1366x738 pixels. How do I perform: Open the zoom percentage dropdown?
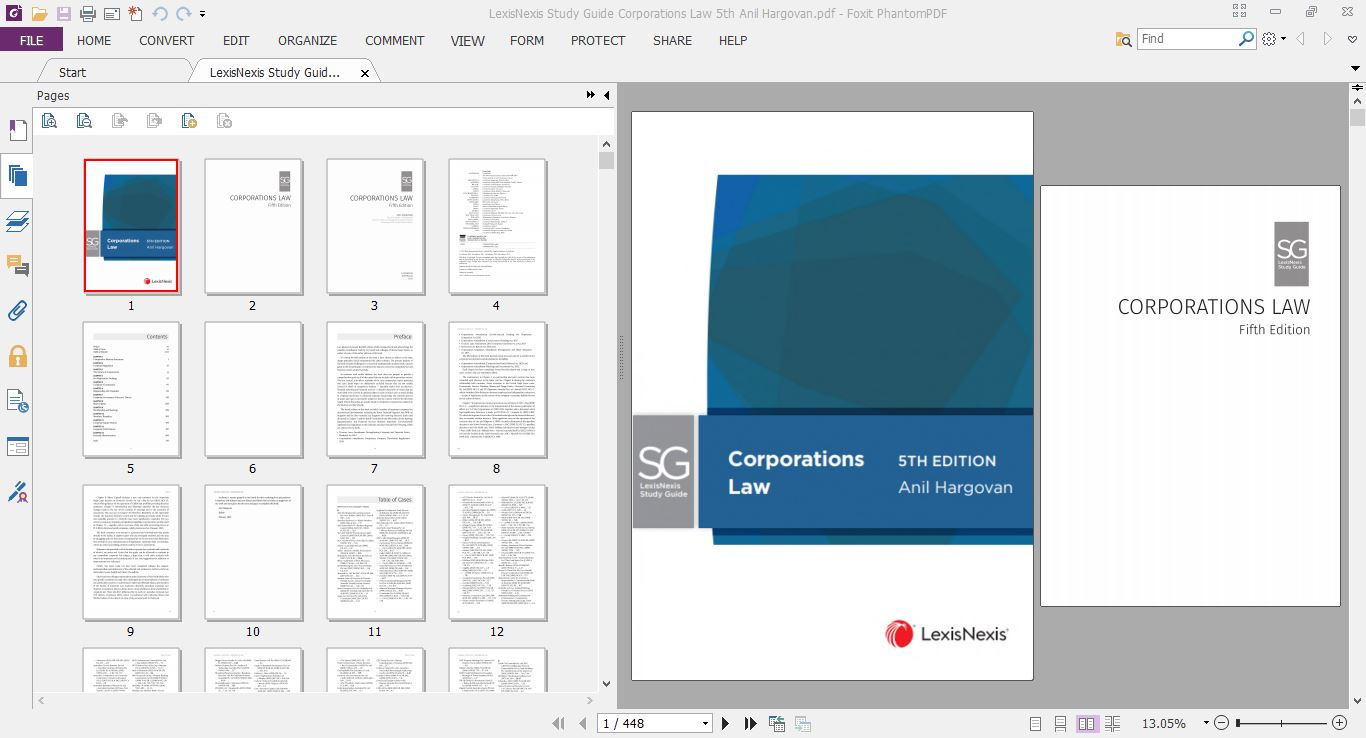click(1206, 723)
